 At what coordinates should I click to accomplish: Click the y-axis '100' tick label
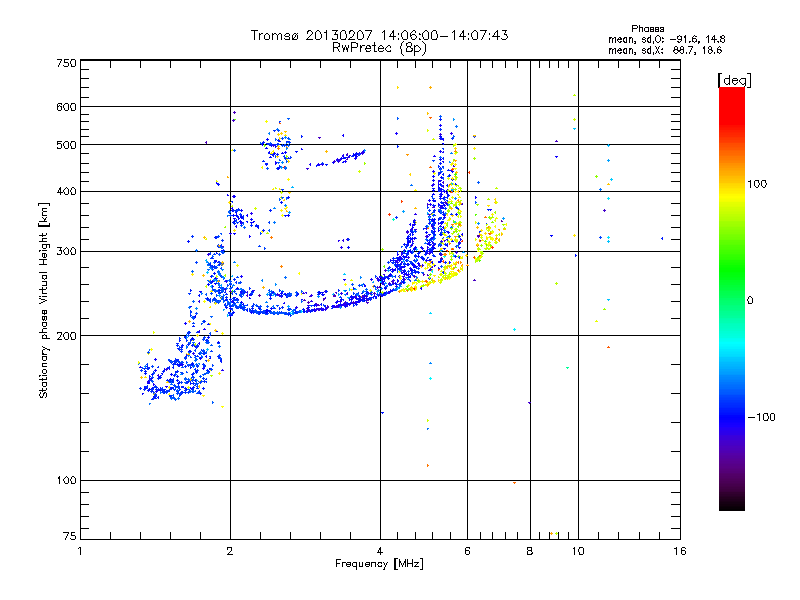point(66,480)
